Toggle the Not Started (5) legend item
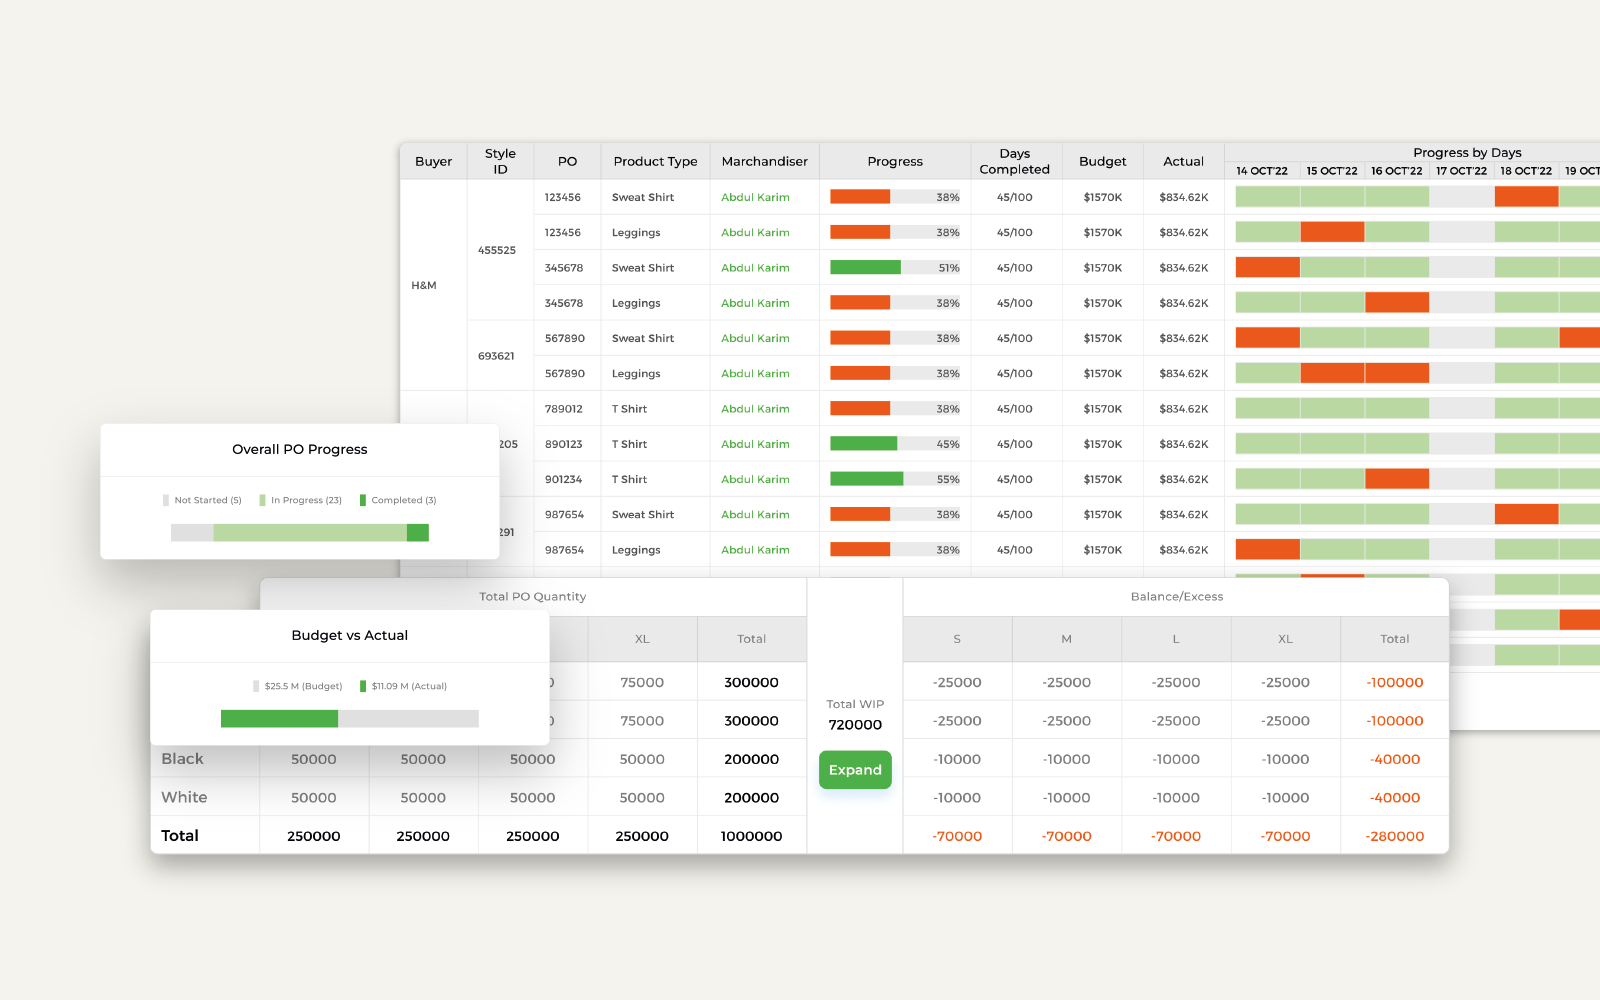Screen dimensions: 1600x1000 pos(202,500)
